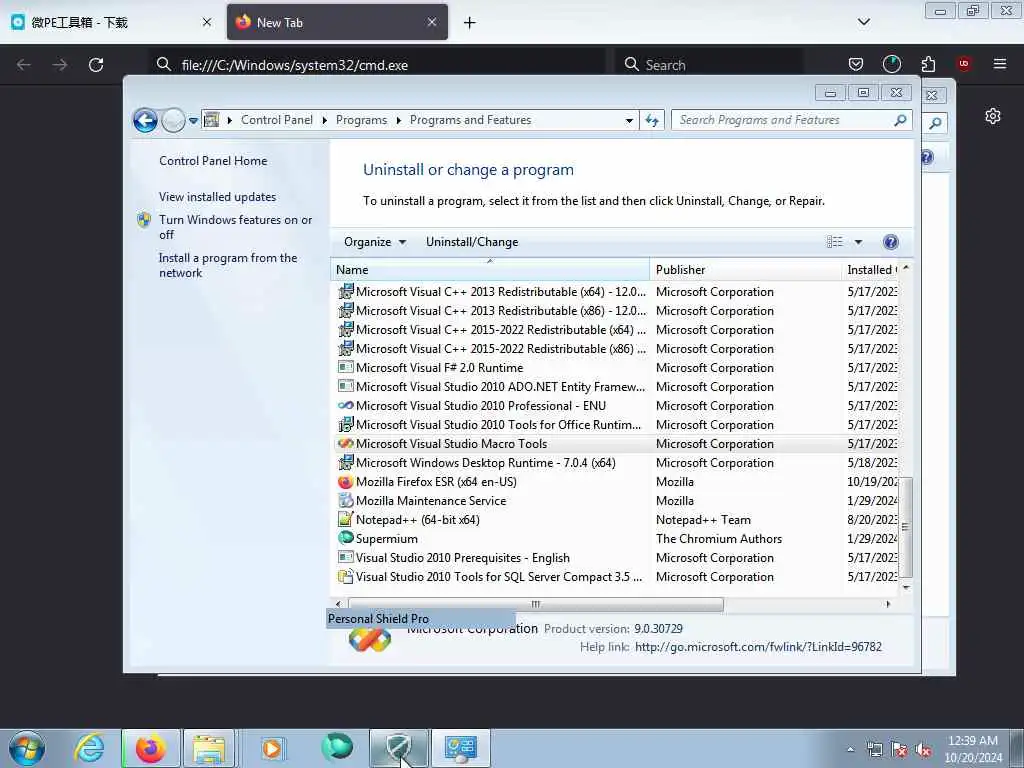The width and height of the screenshot is (1024, 768).
Task: Click the Supermium icon in program list
Action: pos(345,538)
